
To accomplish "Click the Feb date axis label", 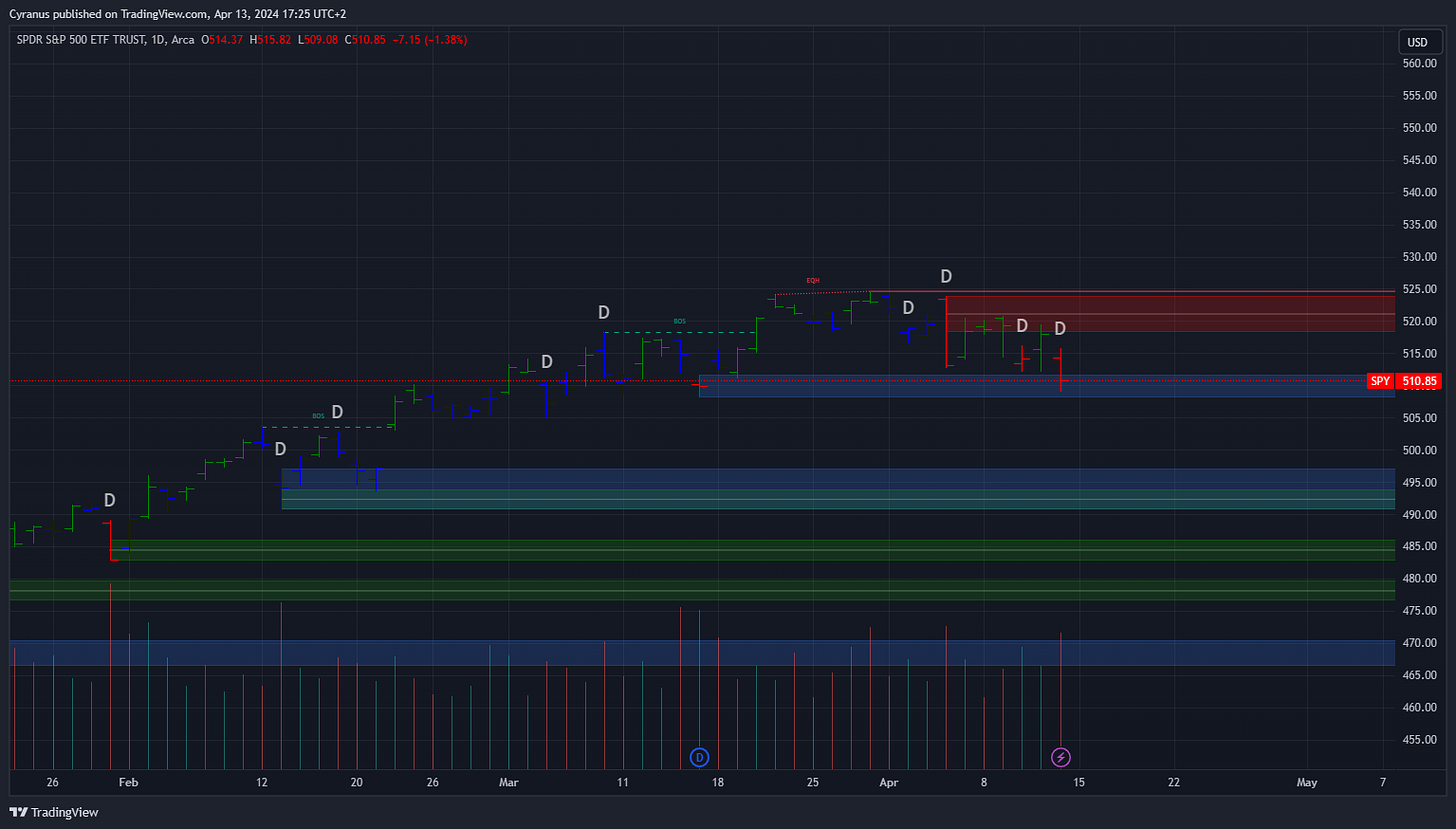I will coord(128,783).
